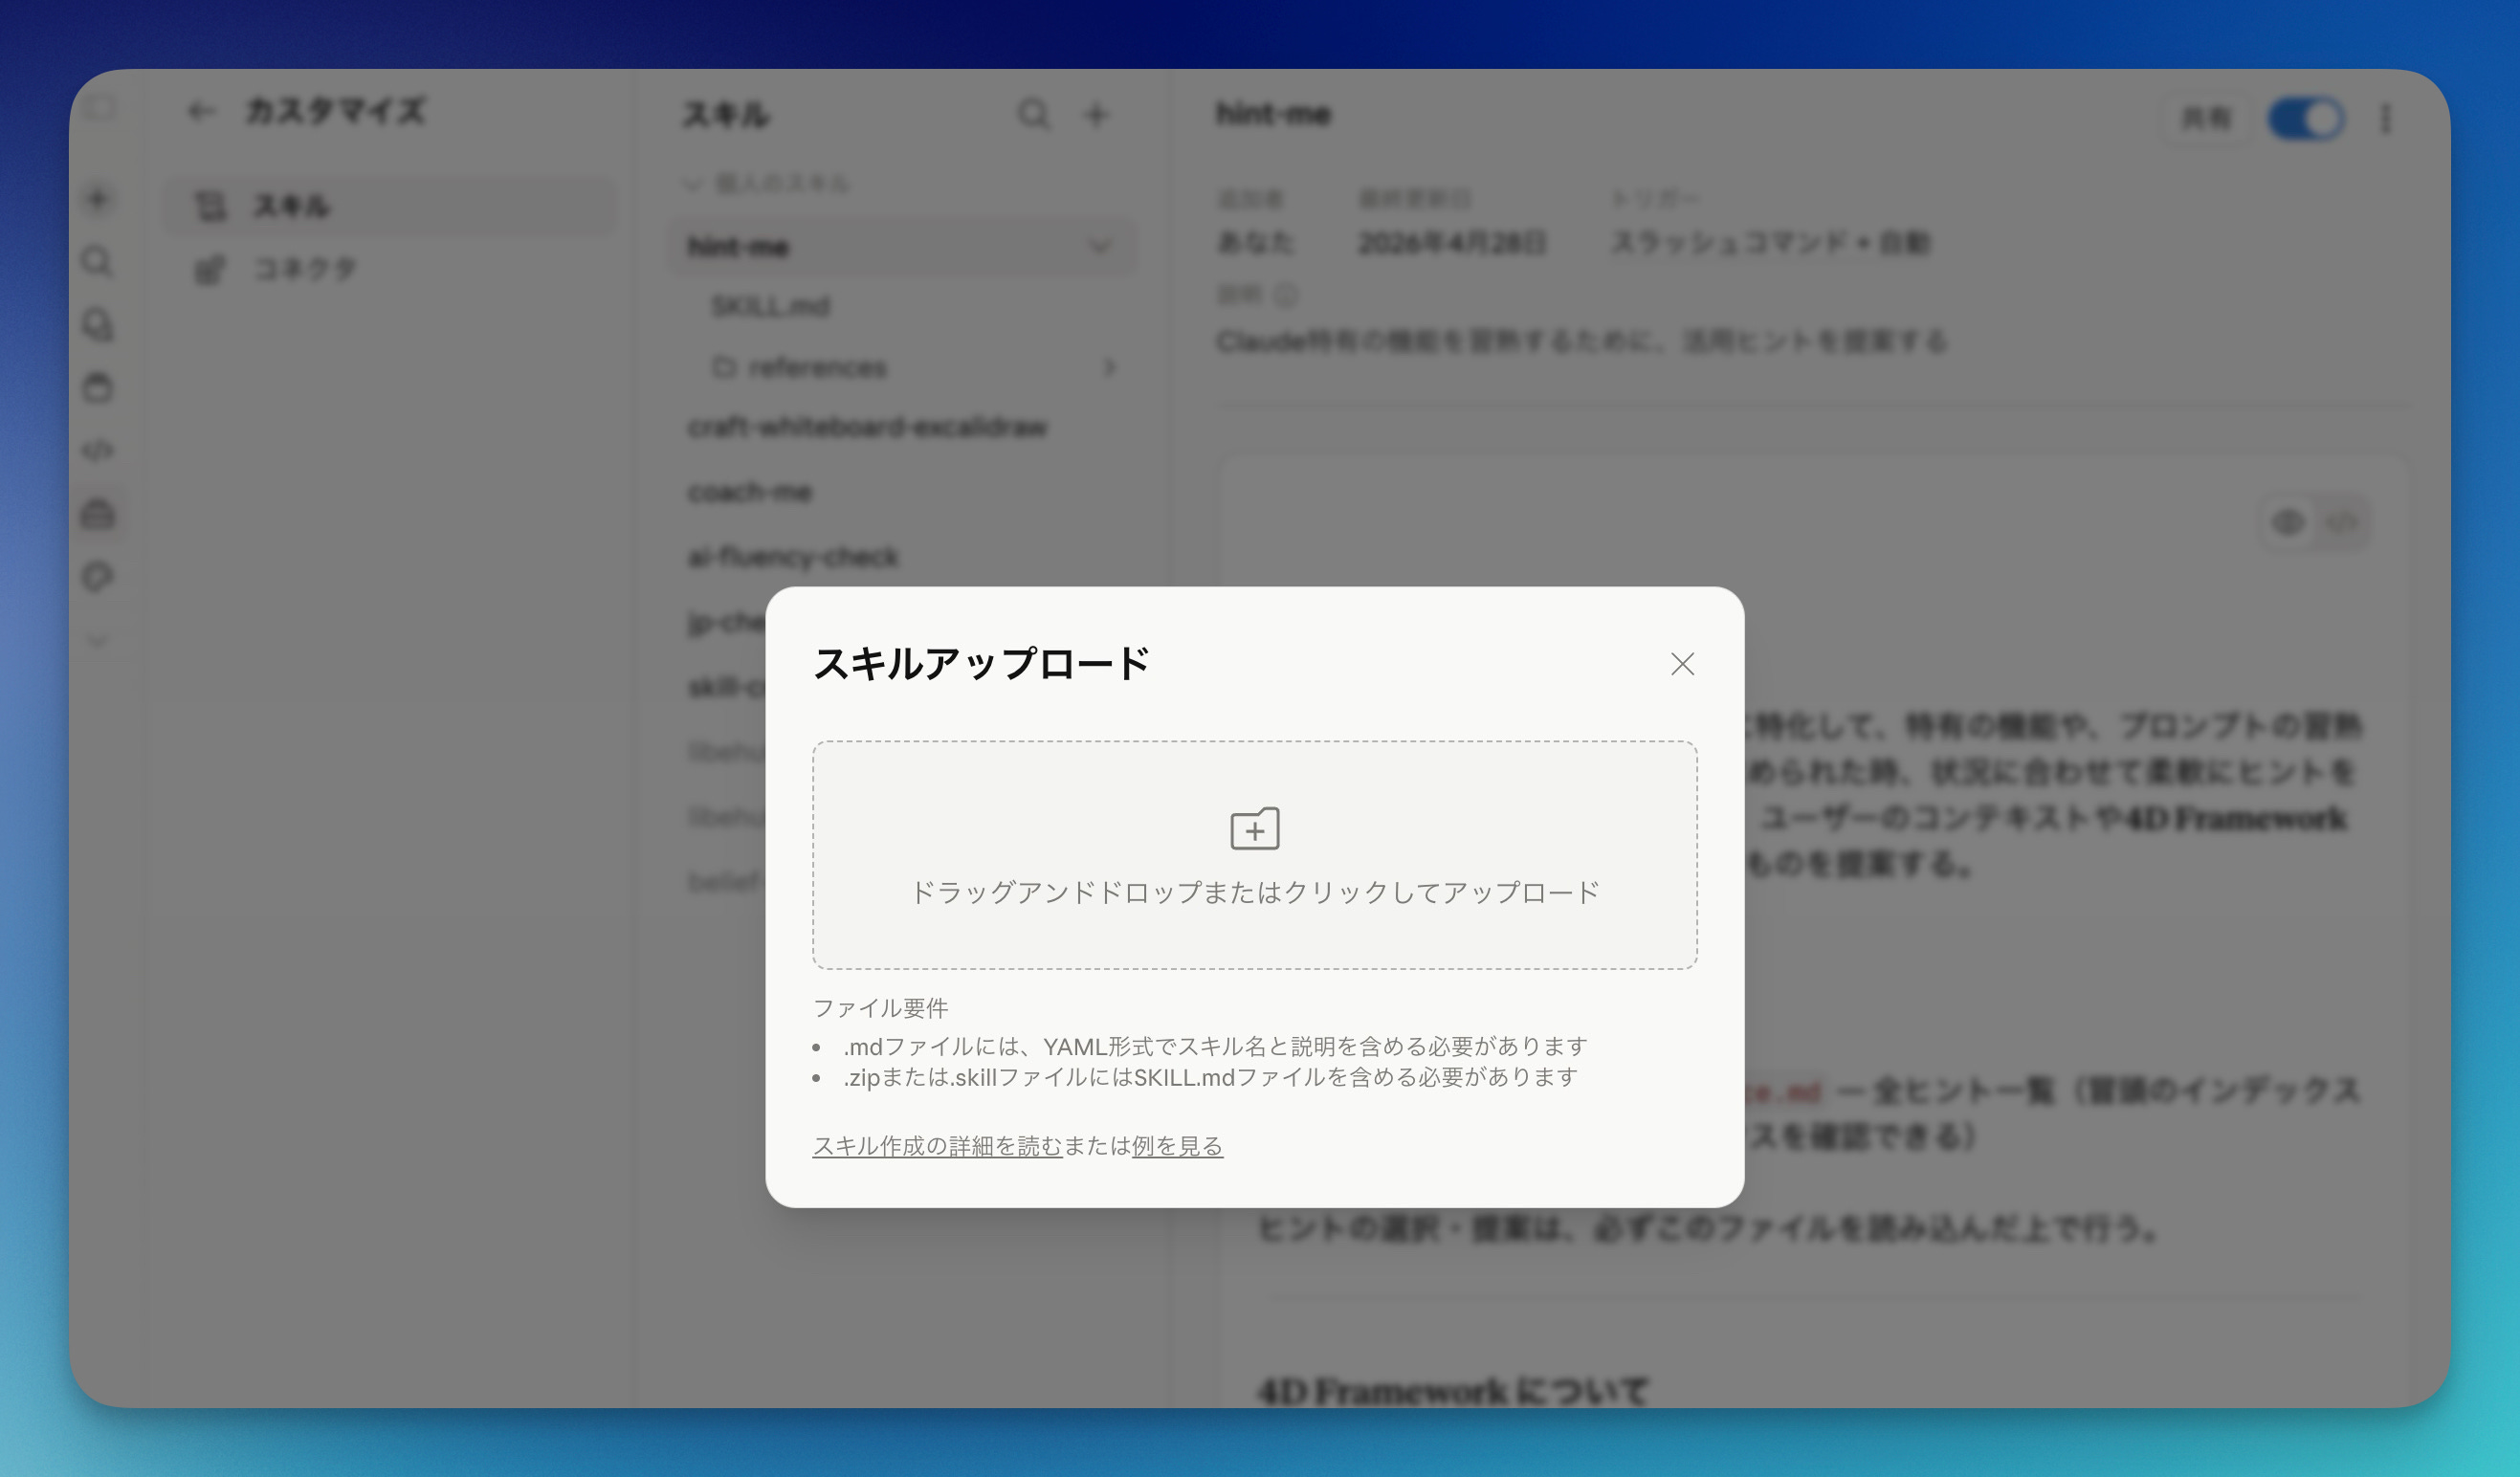Switch to the eye preview view

click(x=2289, y=522)
